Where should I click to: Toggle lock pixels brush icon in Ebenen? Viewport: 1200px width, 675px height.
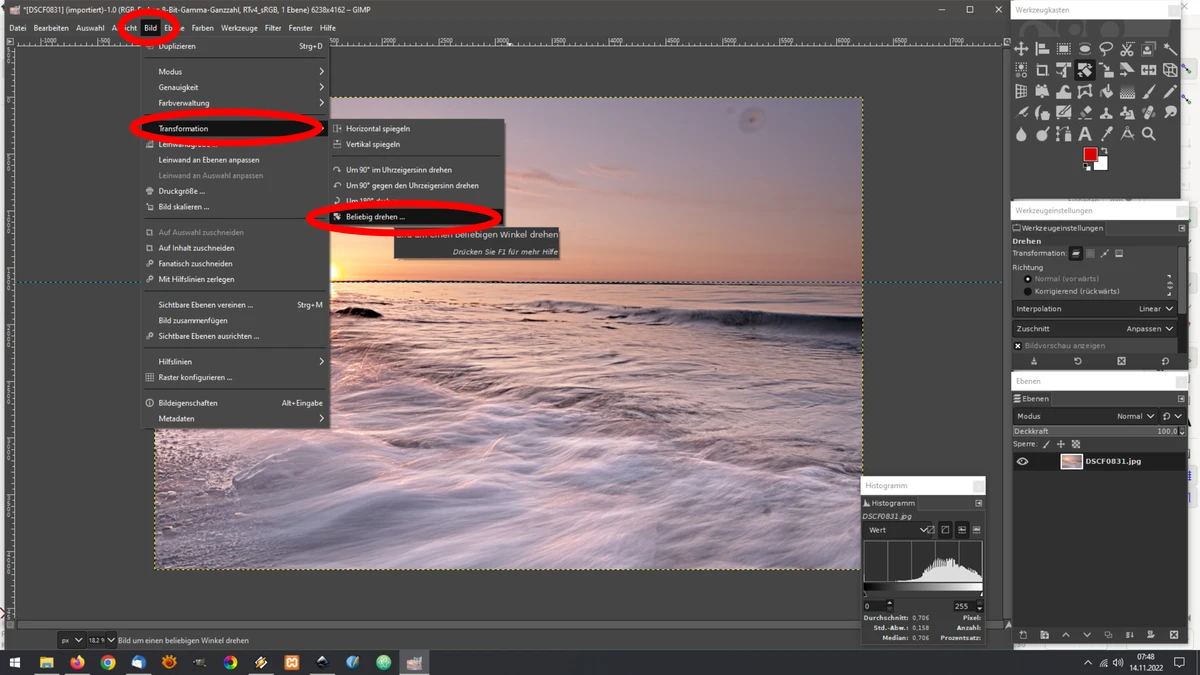click(x=1046, y=444)
